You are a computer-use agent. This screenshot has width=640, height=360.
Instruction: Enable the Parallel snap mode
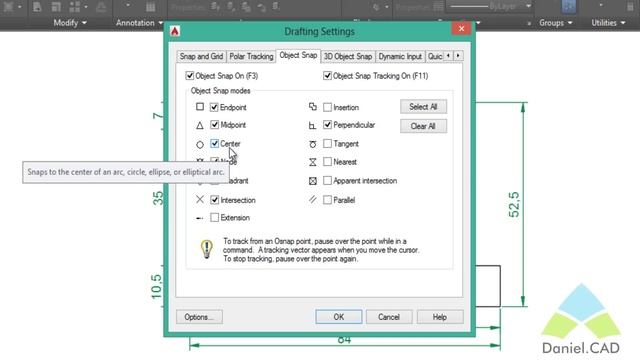pos(327,200)
